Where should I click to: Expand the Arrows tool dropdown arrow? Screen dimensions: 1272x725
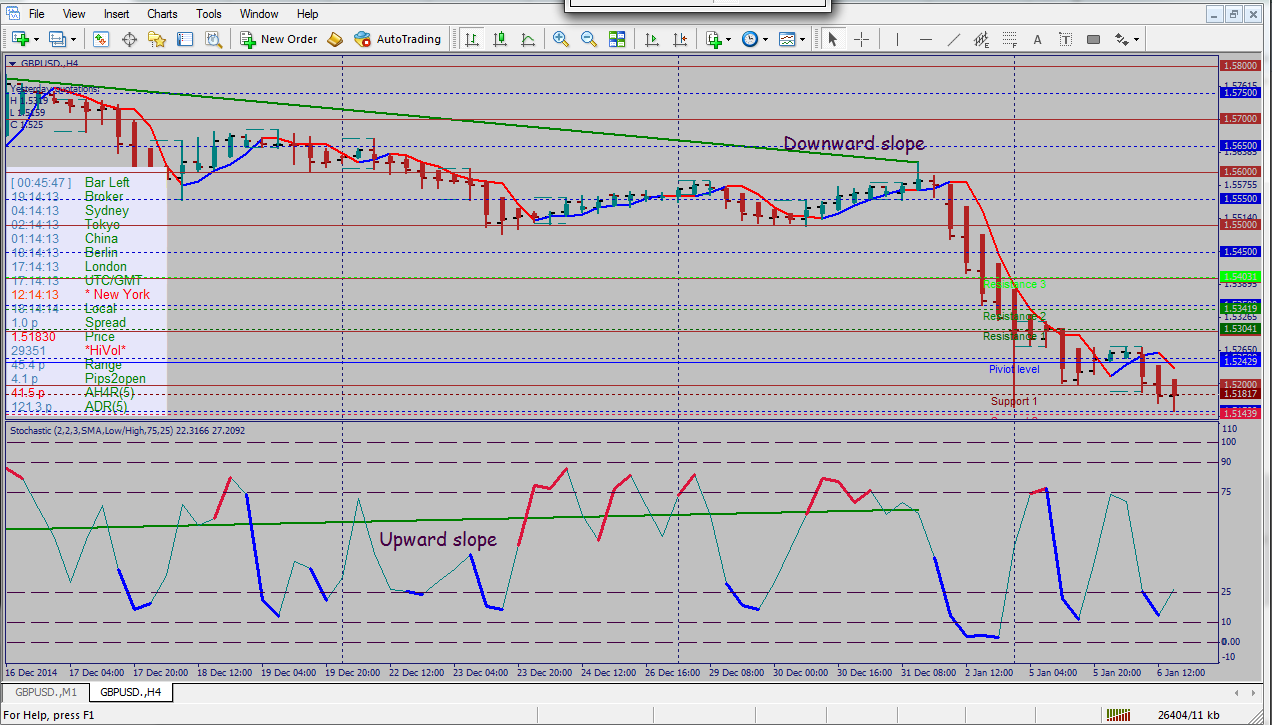[x=1137, y=39]
